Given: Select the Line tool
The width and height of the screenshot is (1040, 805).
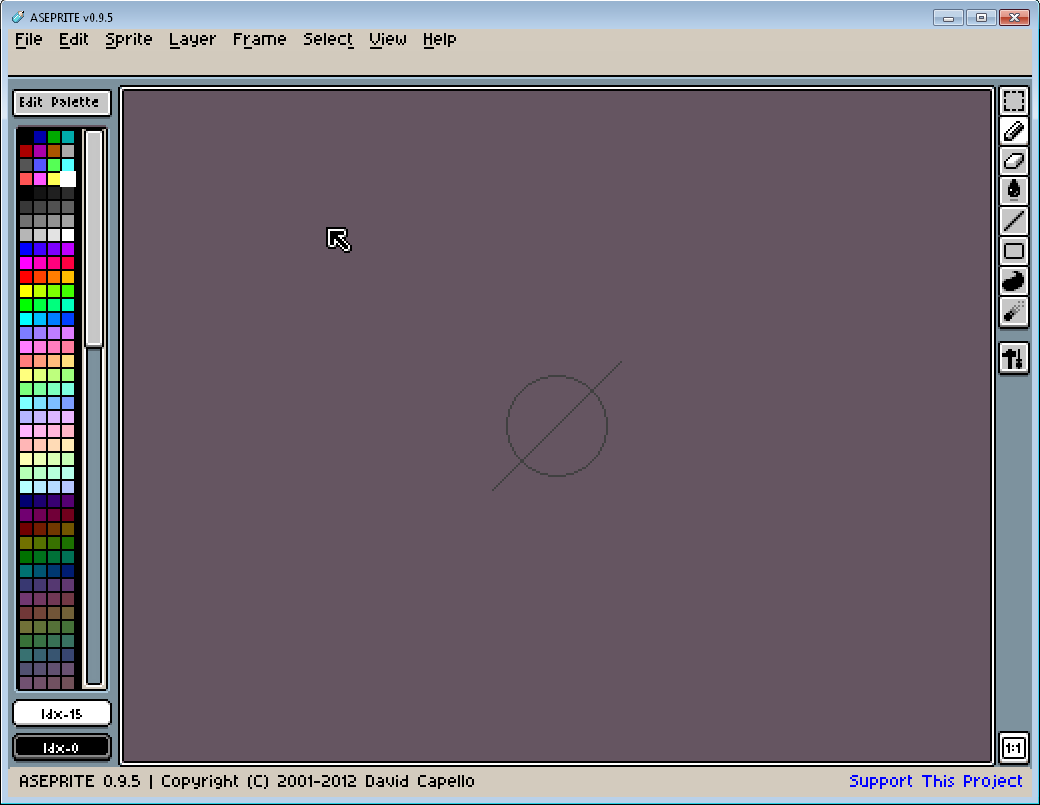Looking at the screenshot, I should pyautogui.click(x=1013, y=221).
